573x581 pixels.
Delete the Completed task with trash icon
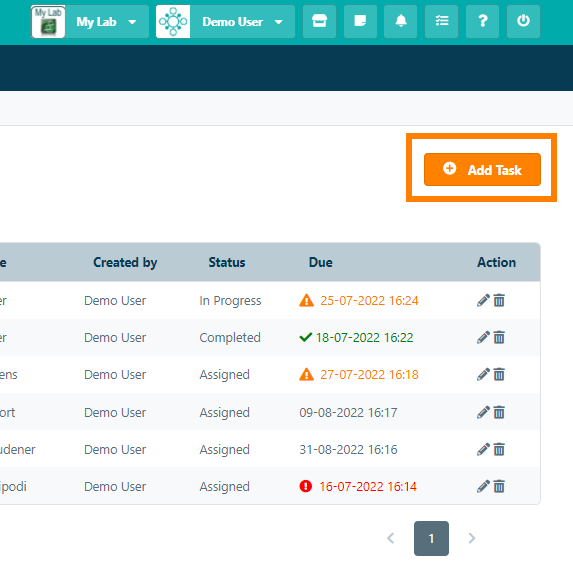pyautogui.click(x=499, y=338)
